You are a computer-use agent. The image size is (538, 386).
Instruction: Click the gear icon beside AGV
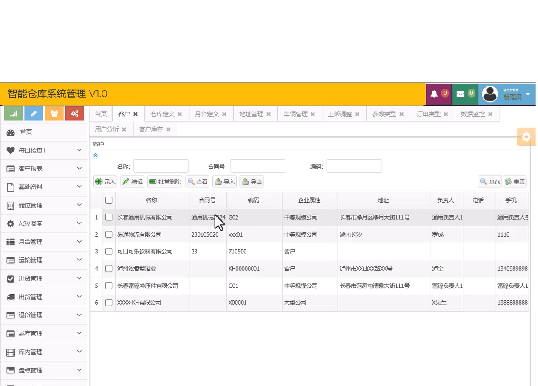[11, 224]
